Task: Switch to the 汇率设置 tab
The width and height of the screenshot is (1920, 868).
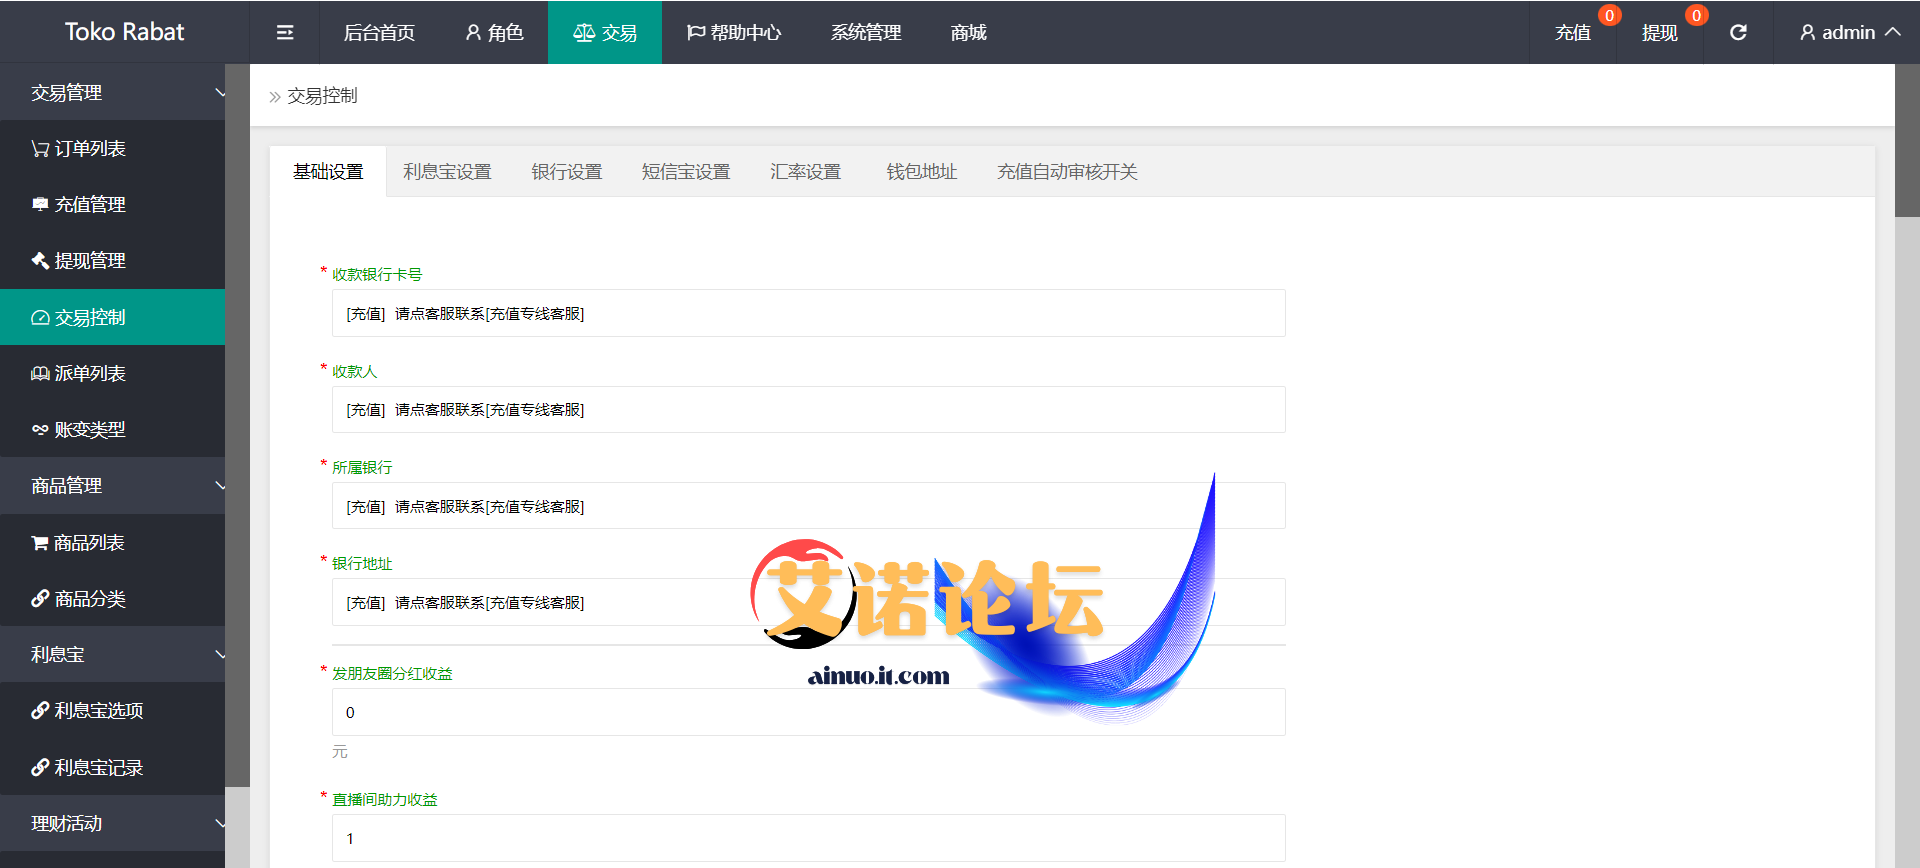Action: point(805,172)
